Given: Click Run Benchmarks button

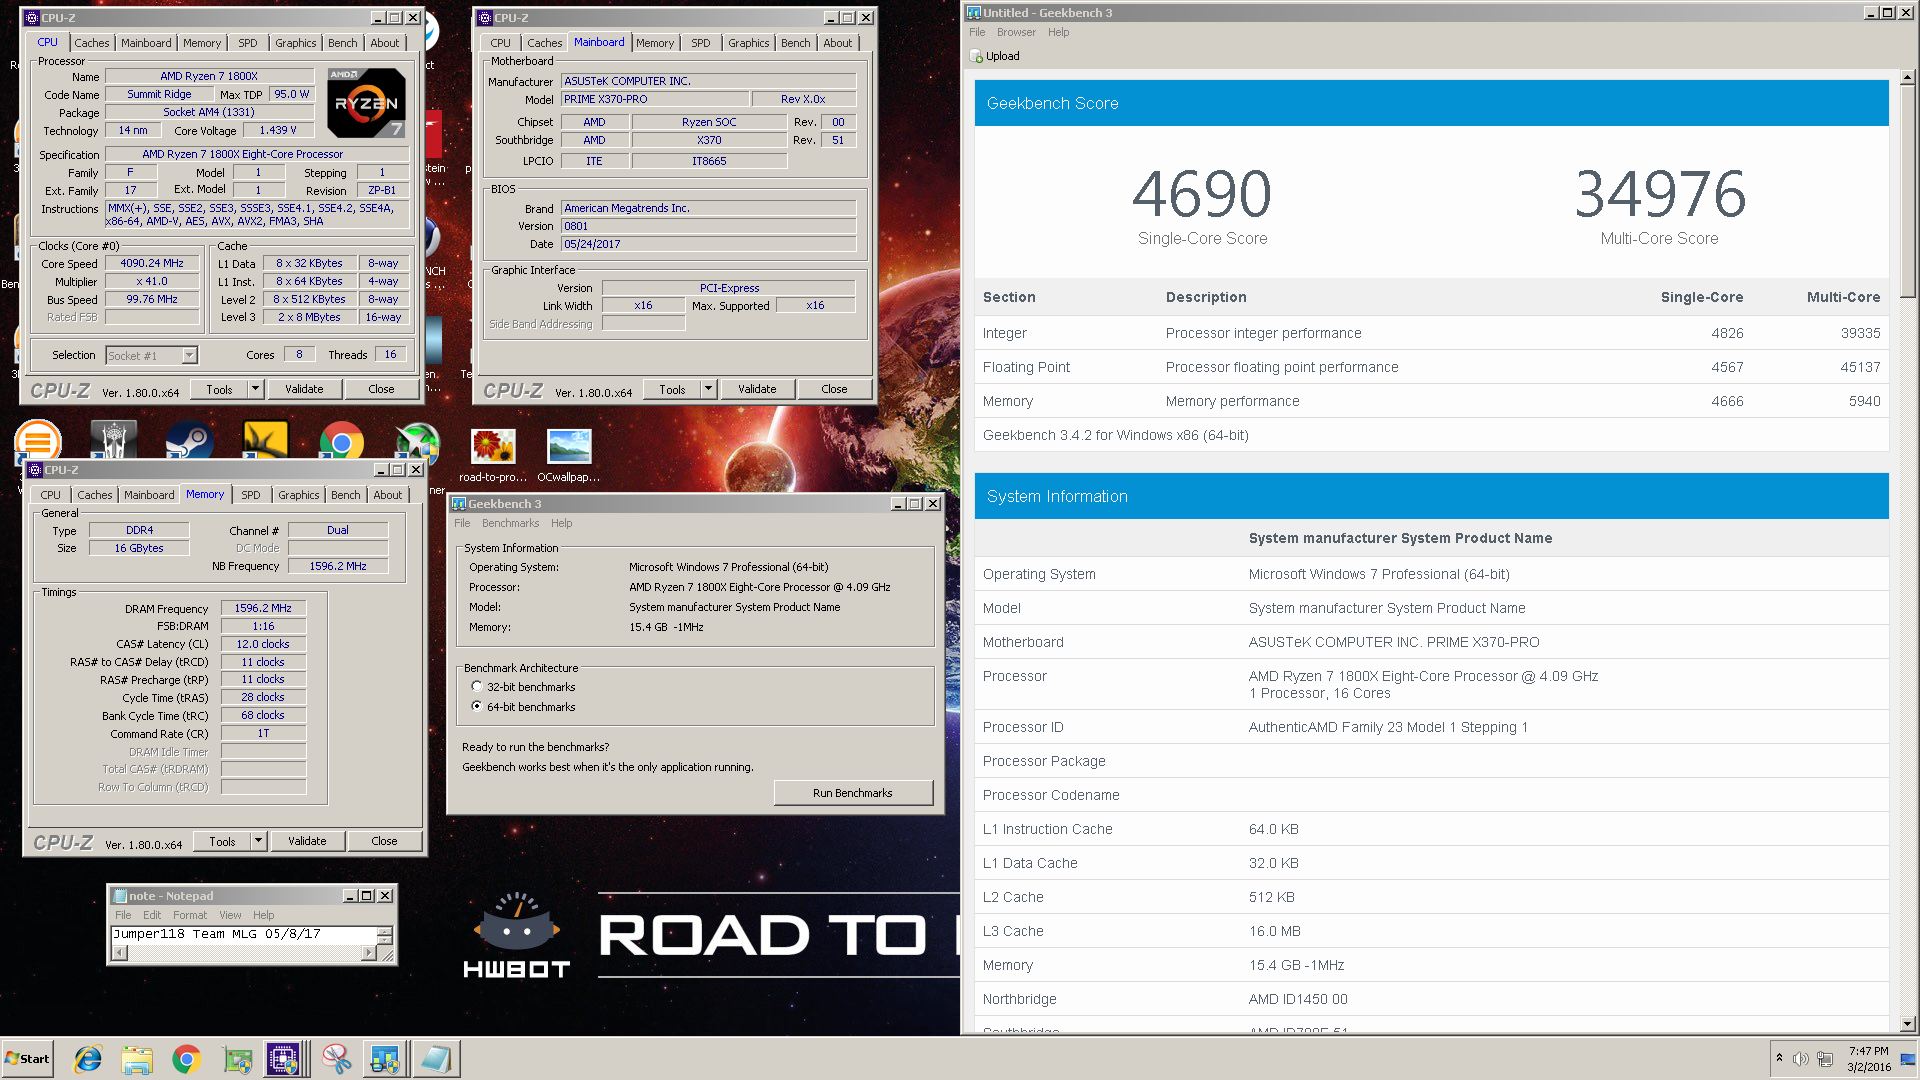Looking at the screenshot, I should [853, 793].
